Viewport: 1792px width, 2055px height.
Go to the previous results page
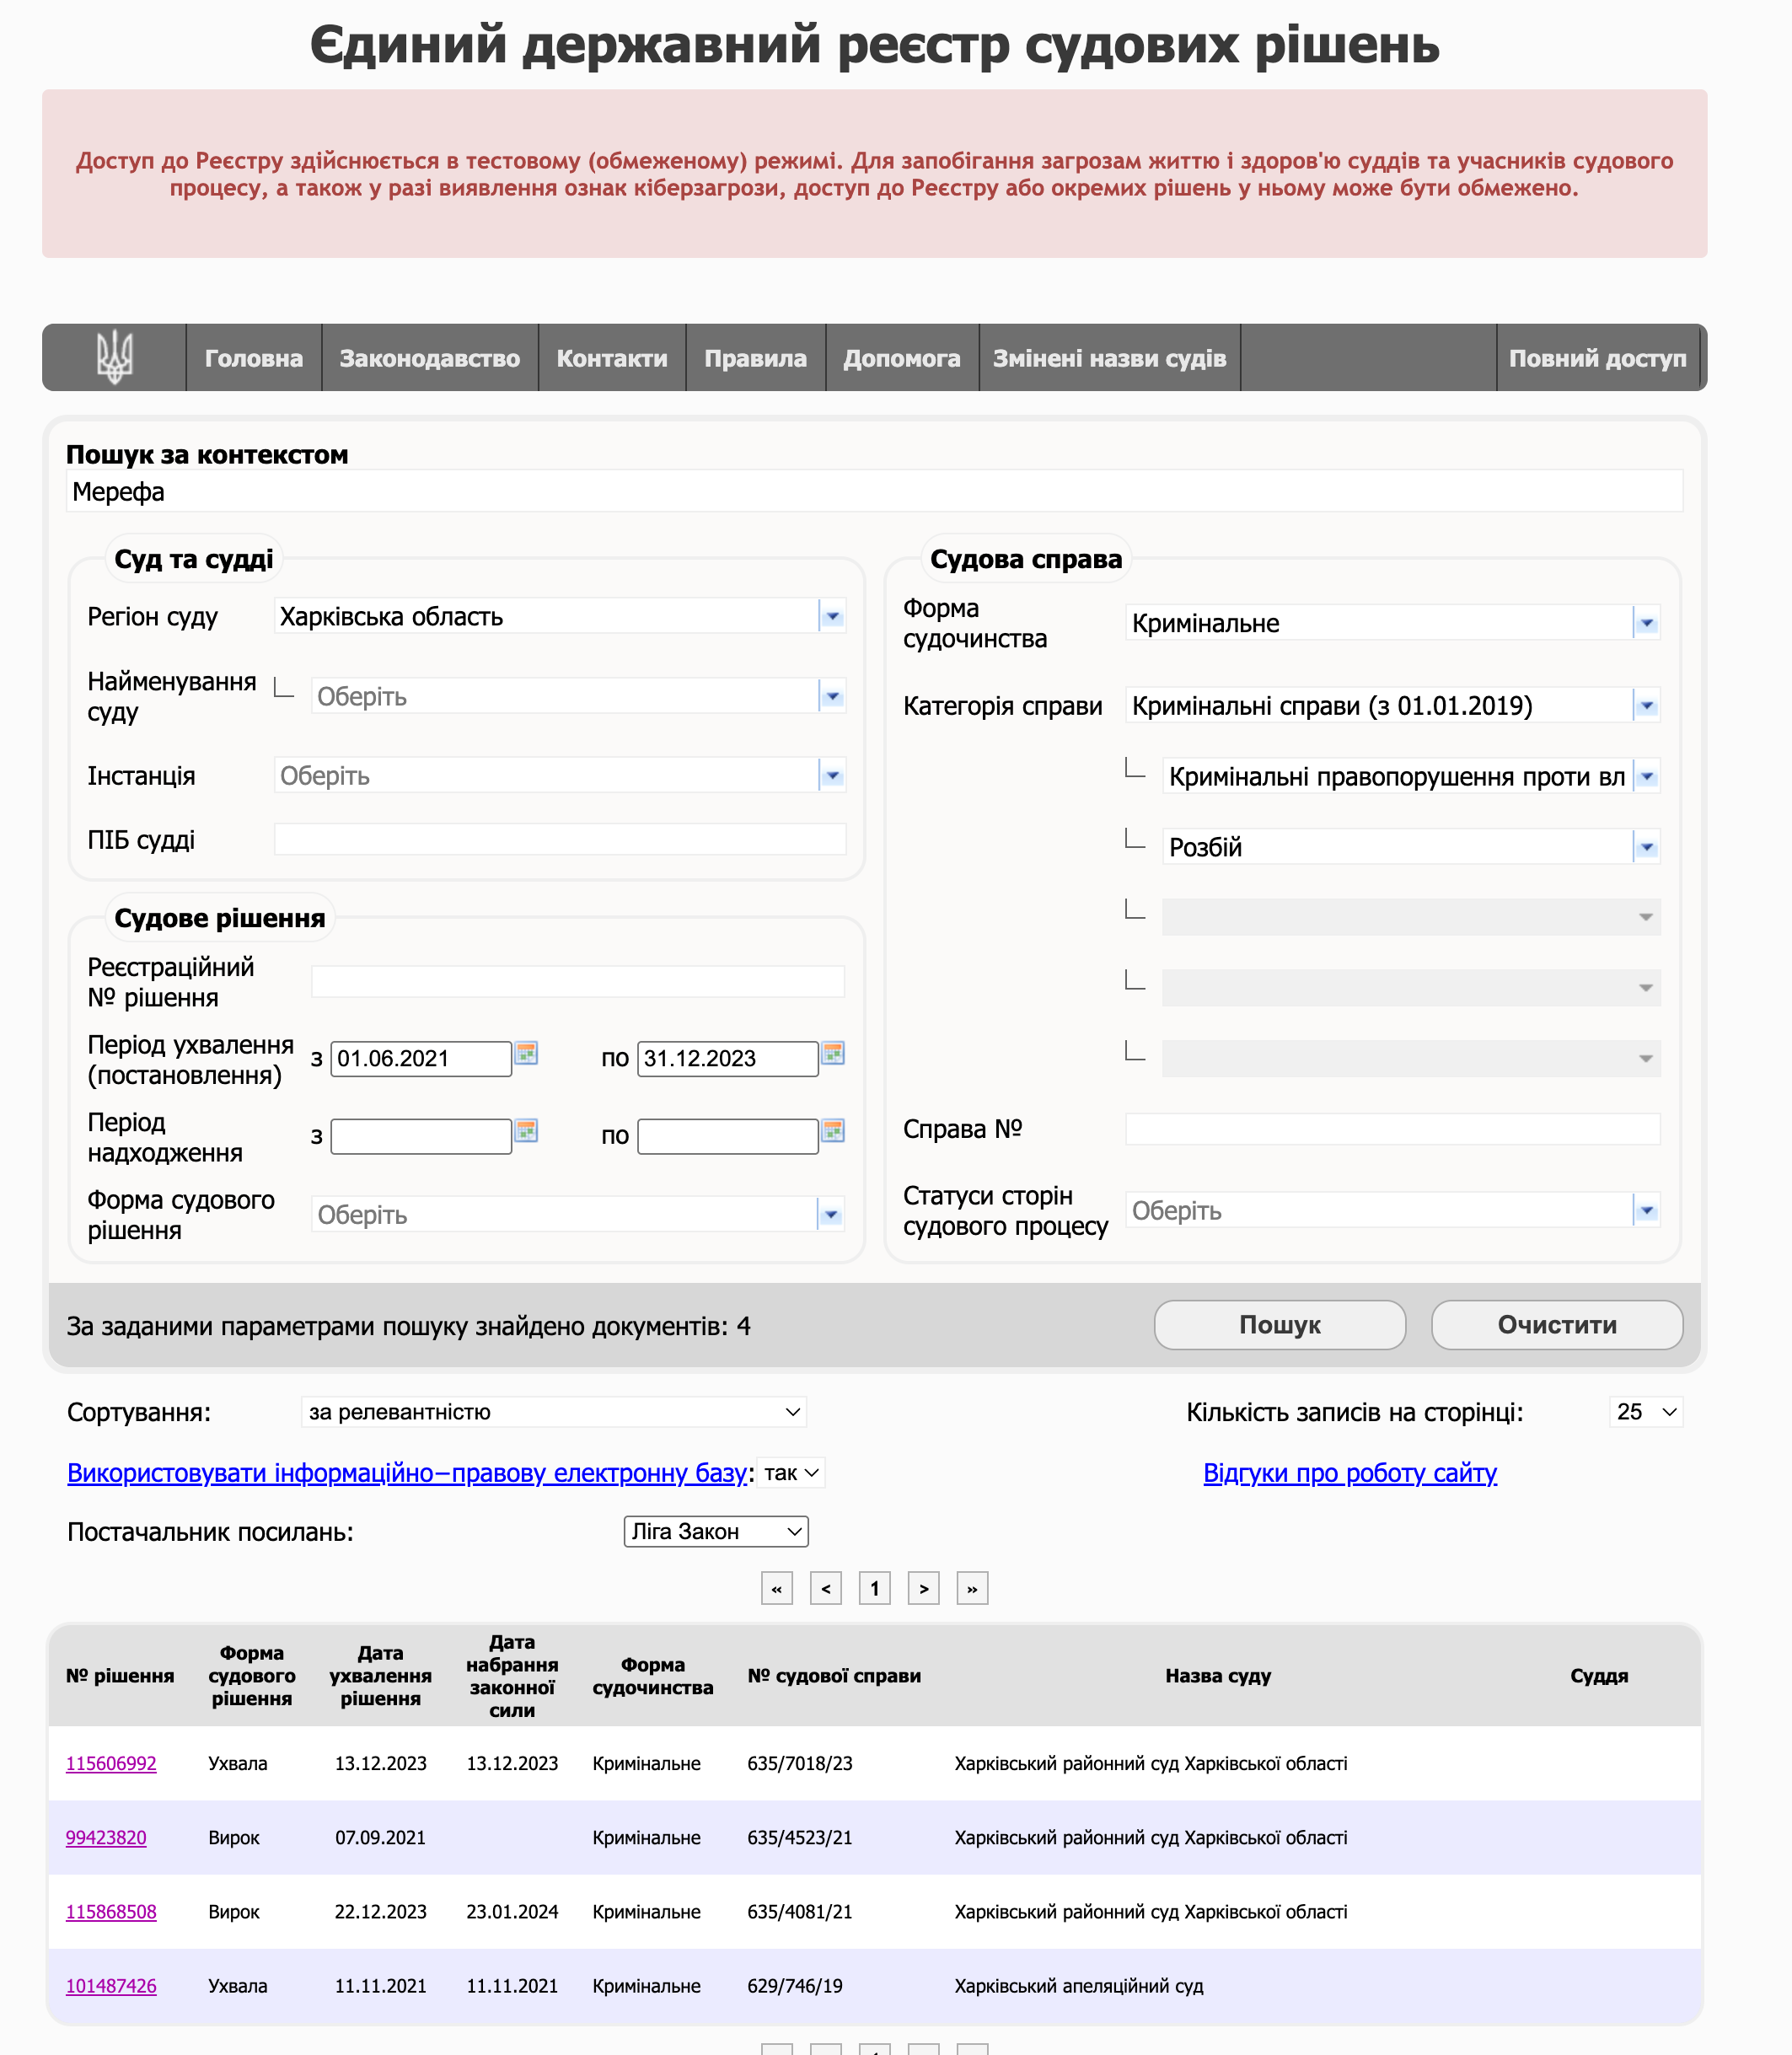pos(826,1588)
